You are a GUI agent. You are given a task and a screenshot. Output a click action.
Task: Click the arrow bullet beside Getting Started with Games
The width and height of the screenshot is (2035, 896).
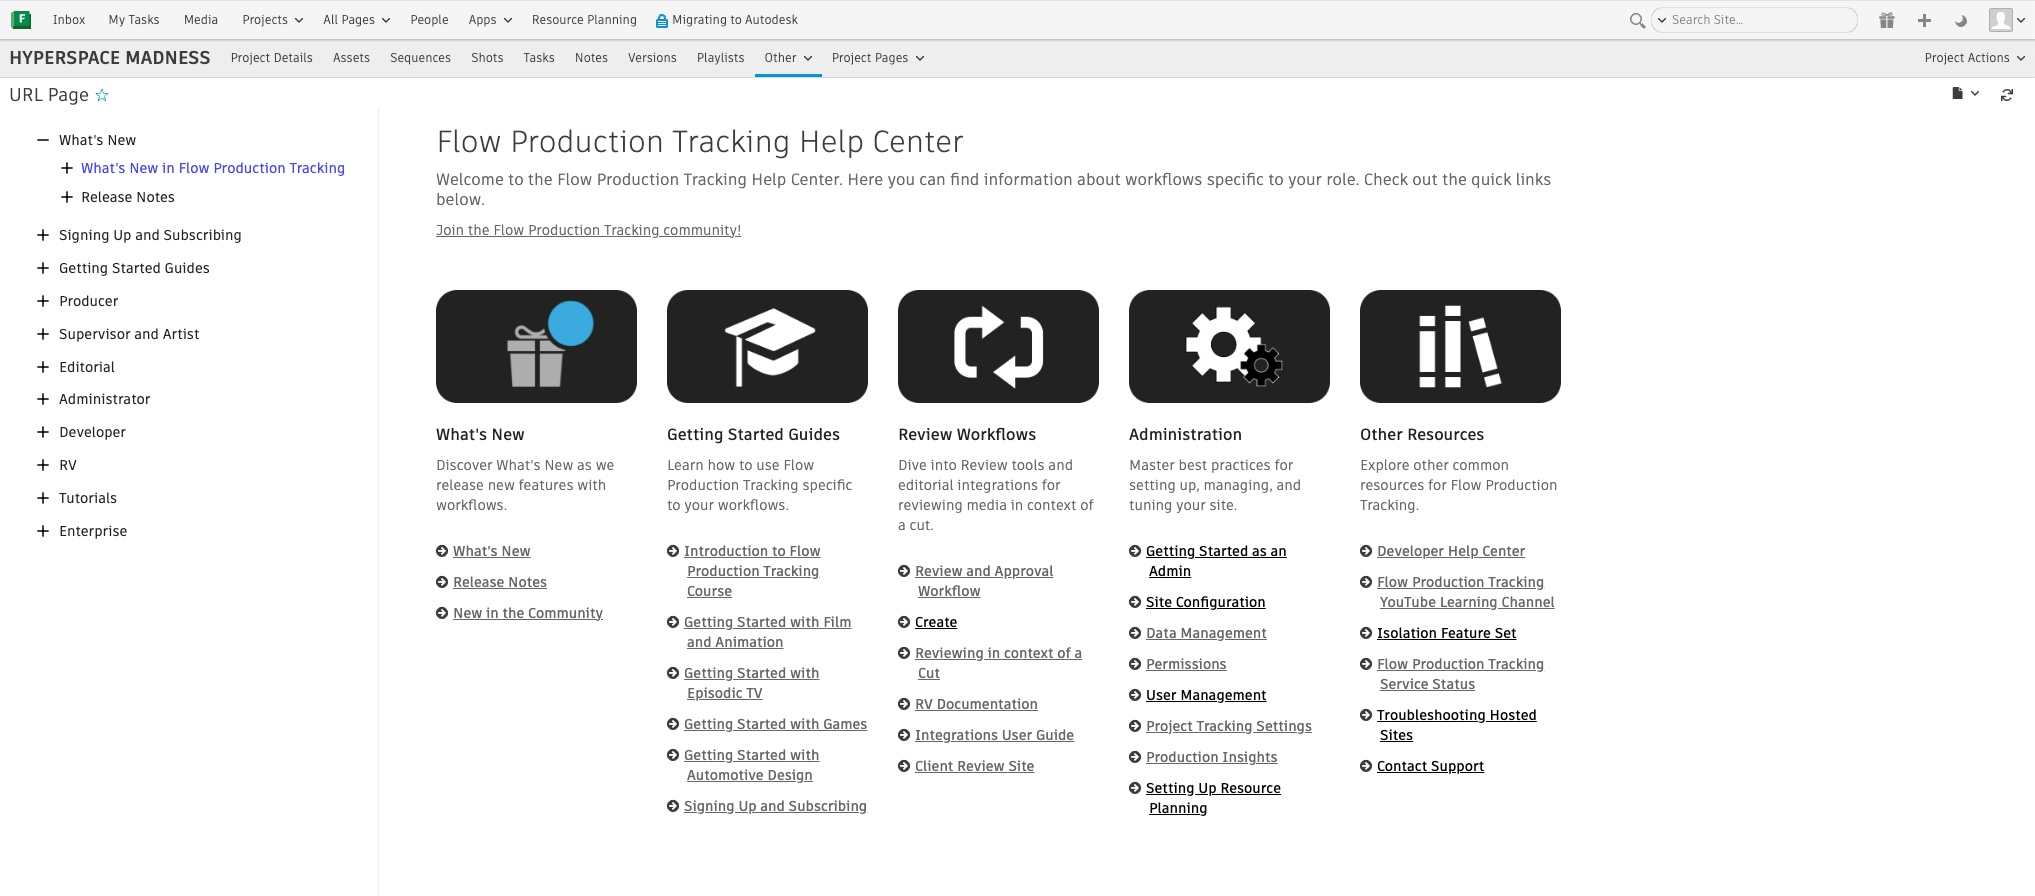673,724
